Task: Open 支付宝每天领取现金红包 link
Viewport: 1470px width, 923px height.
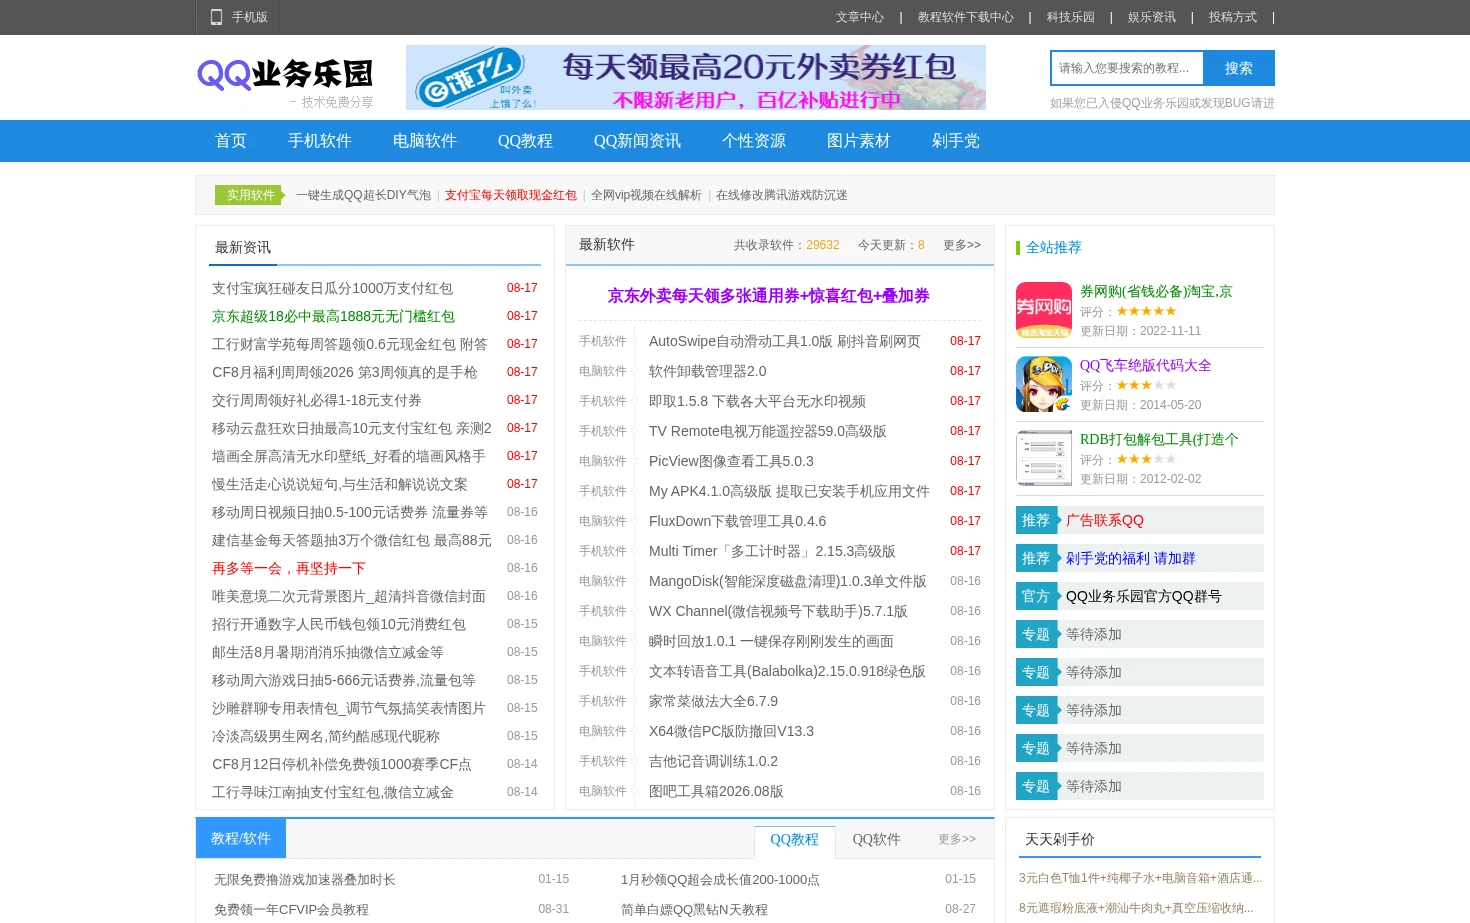Action: click(511, 195)
